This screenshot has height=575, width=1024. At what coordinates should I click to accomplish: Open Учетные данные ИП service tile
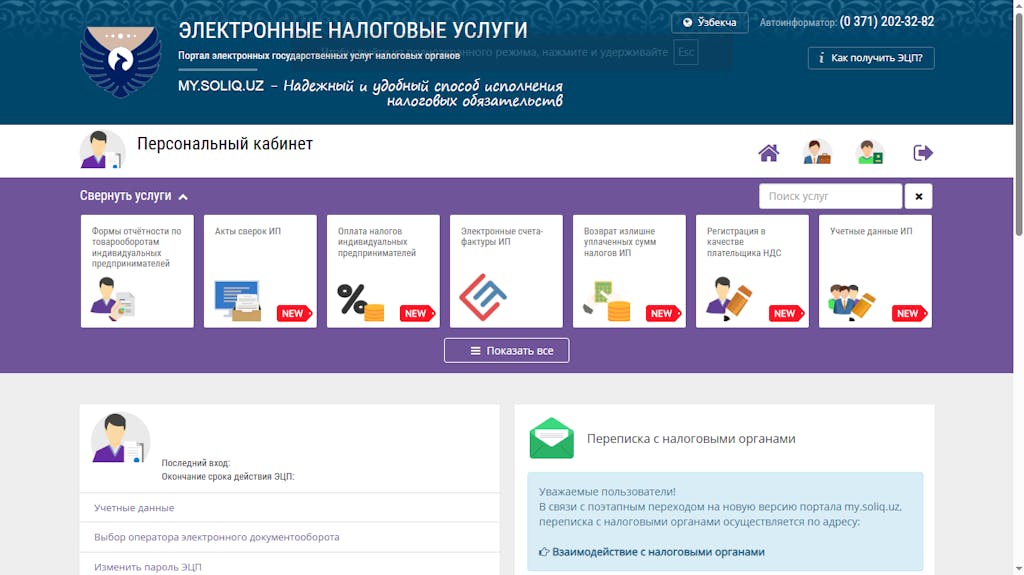(875, 271)
